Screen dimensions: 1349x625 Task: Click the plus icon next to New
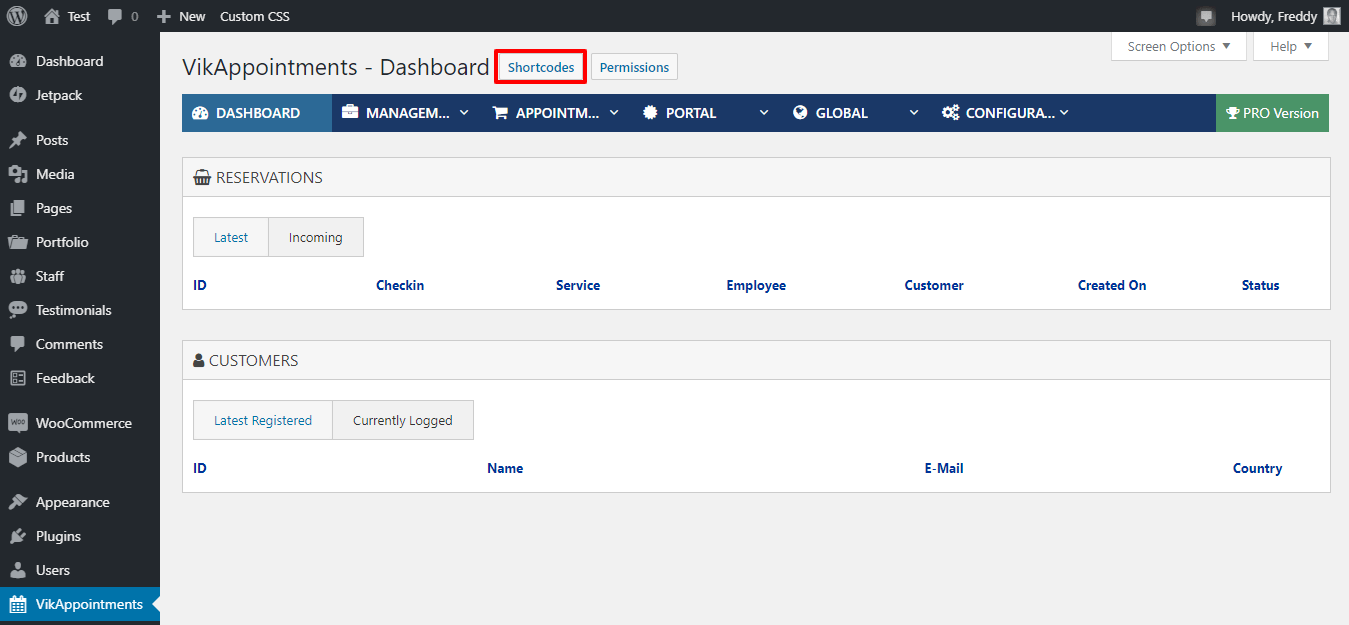pyautogui.click(x=164, y=17)
